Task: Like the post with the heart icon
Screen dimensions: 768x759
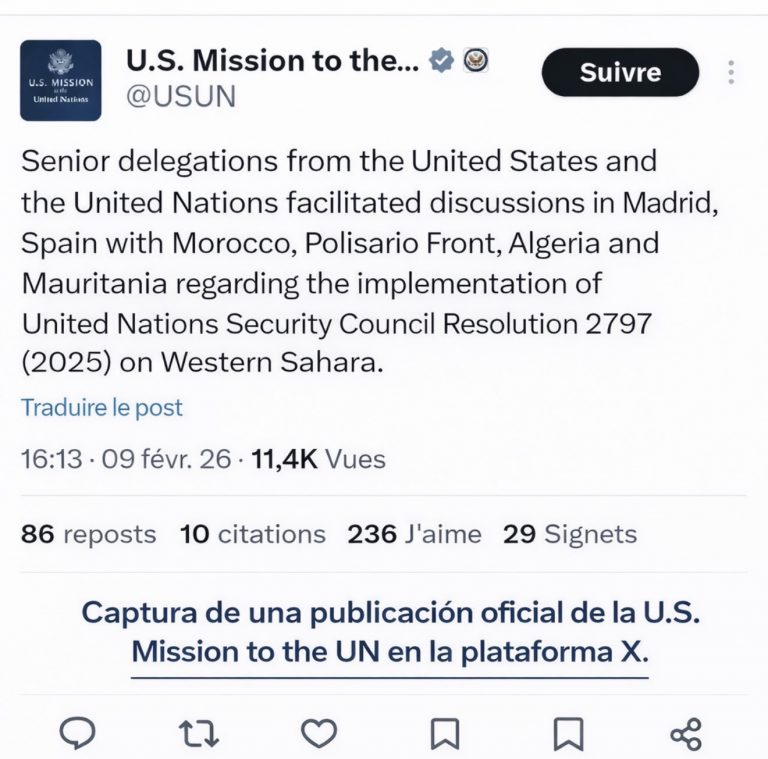Action: tap(319, 734)
